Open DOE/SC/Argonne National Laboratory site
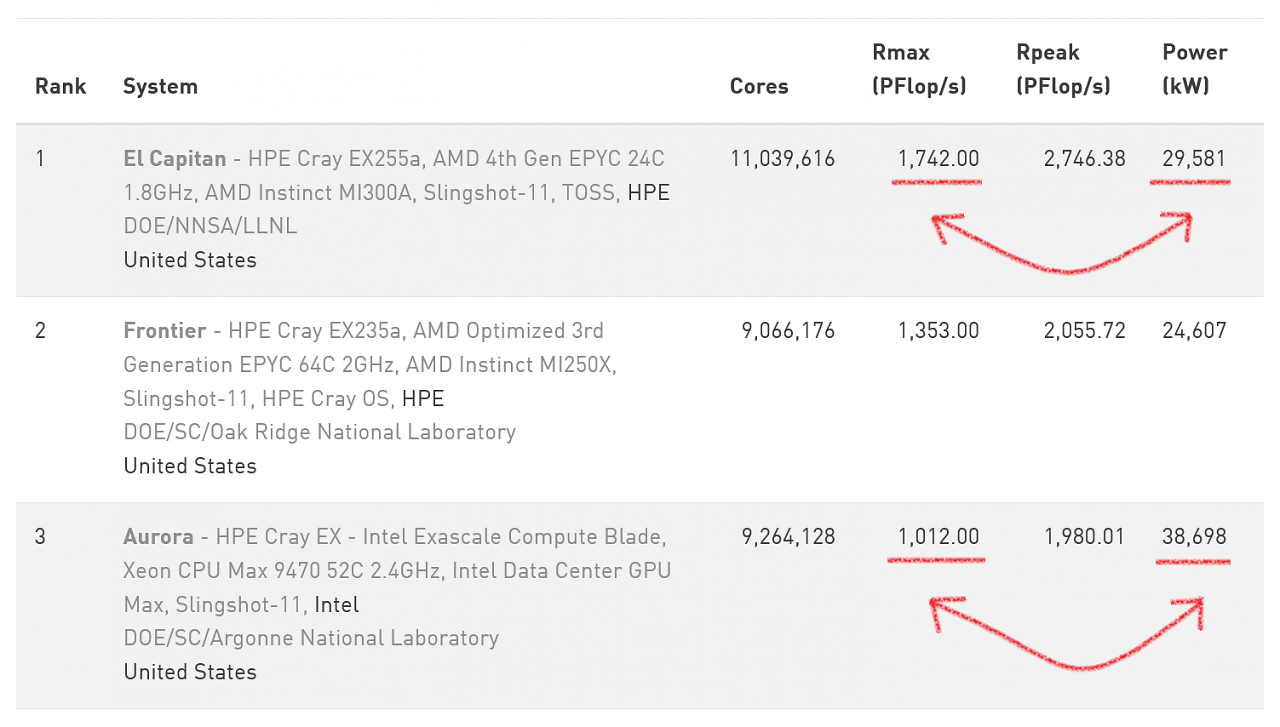Viewport: 1280px width, 727px height. pyautogui.click(x=311, y=638)
